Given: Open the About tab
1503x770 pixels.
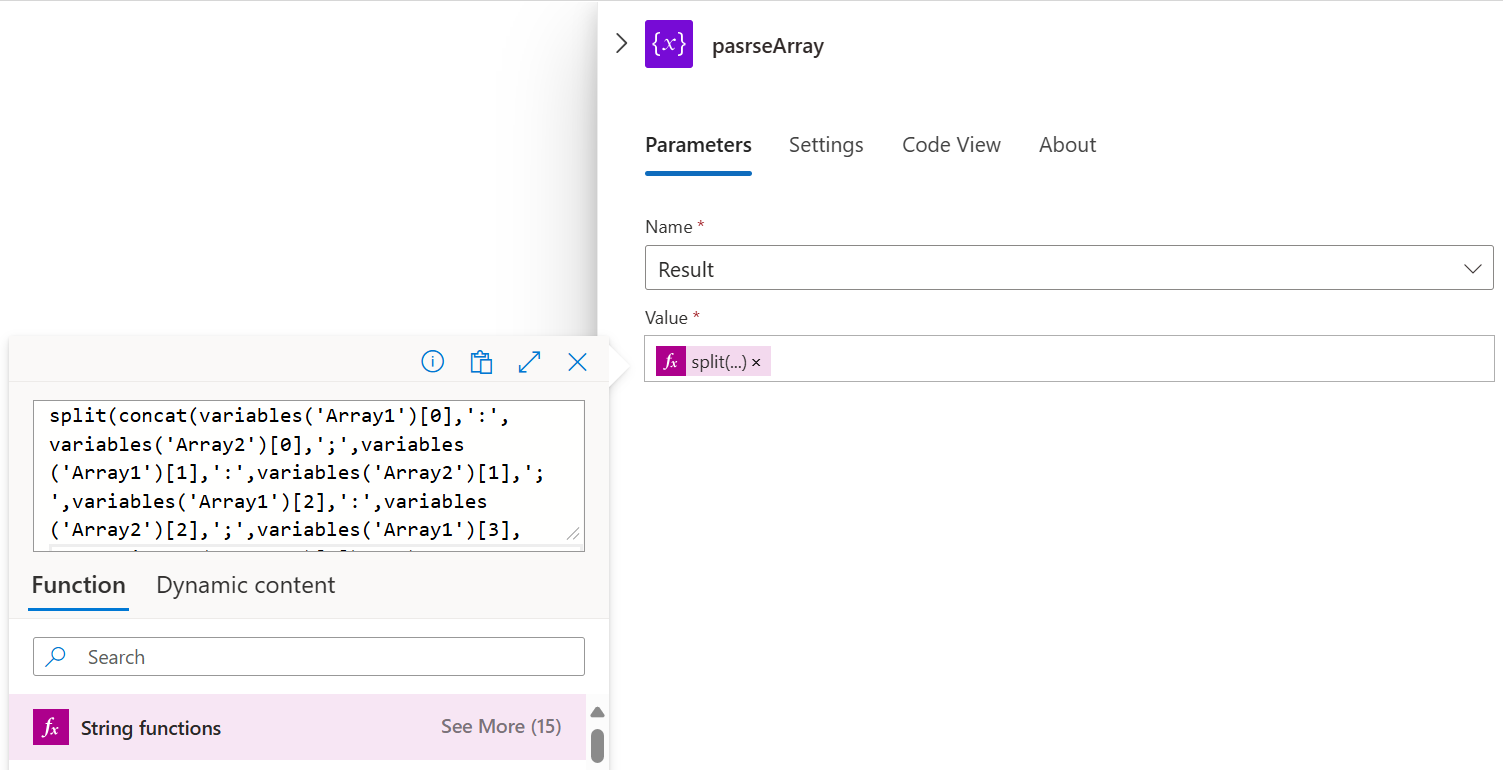Looking at the screenshot, I should [x=1066, y=144].
